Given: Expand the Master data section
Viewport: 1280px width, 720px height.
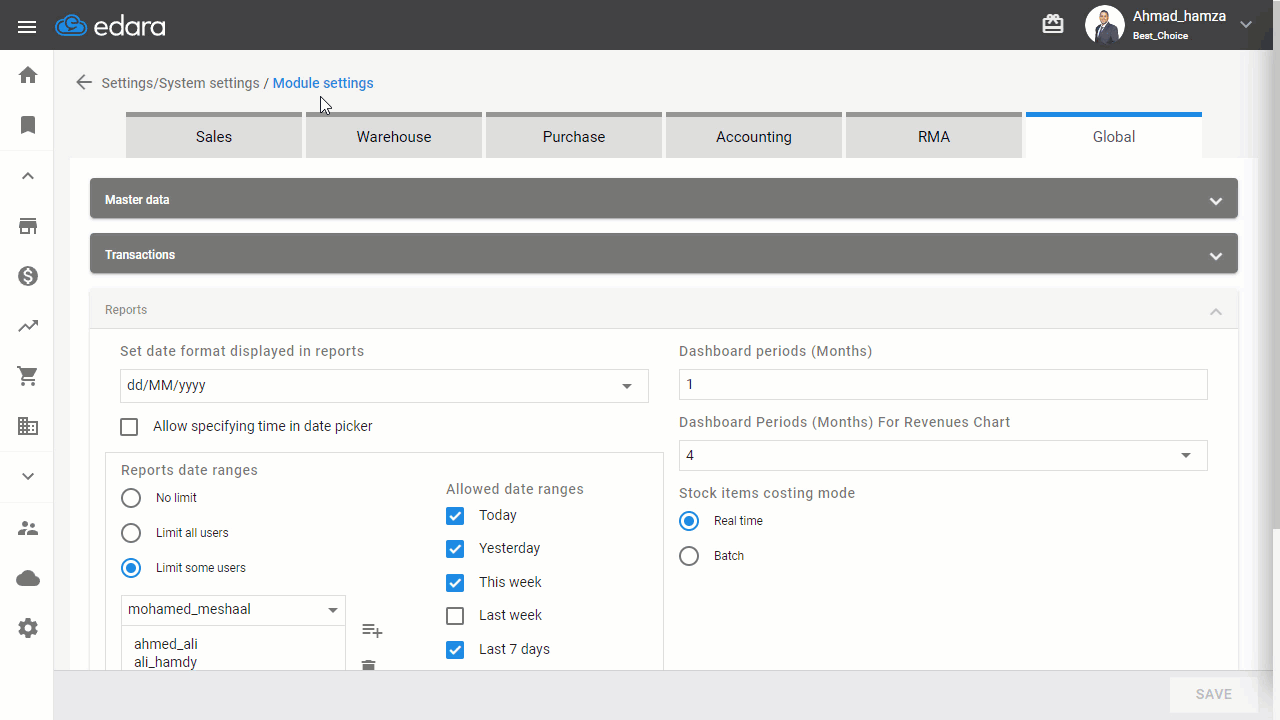Looking at the screenshot, I should [x=664, y=199].
